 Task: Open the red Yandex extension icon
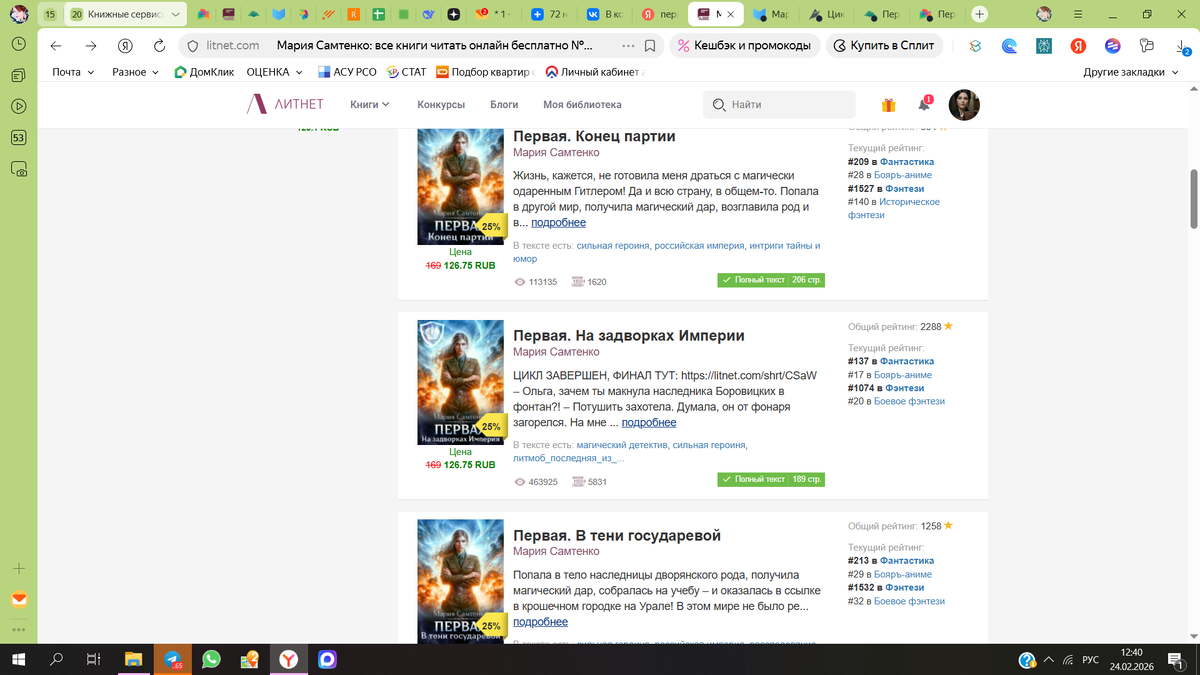click(x=1079, y=46)
